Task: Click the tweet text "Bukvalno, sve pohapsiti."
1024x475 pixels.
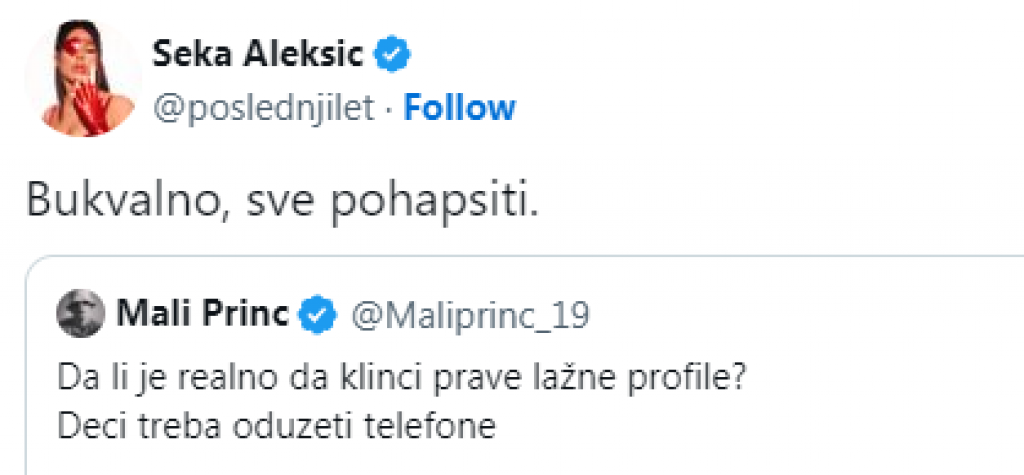Action: (284, 201)
